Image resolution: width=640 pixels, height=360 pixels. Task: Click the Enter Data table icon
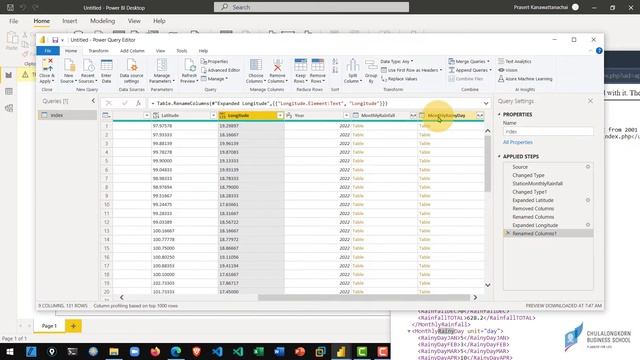(107, 65)
